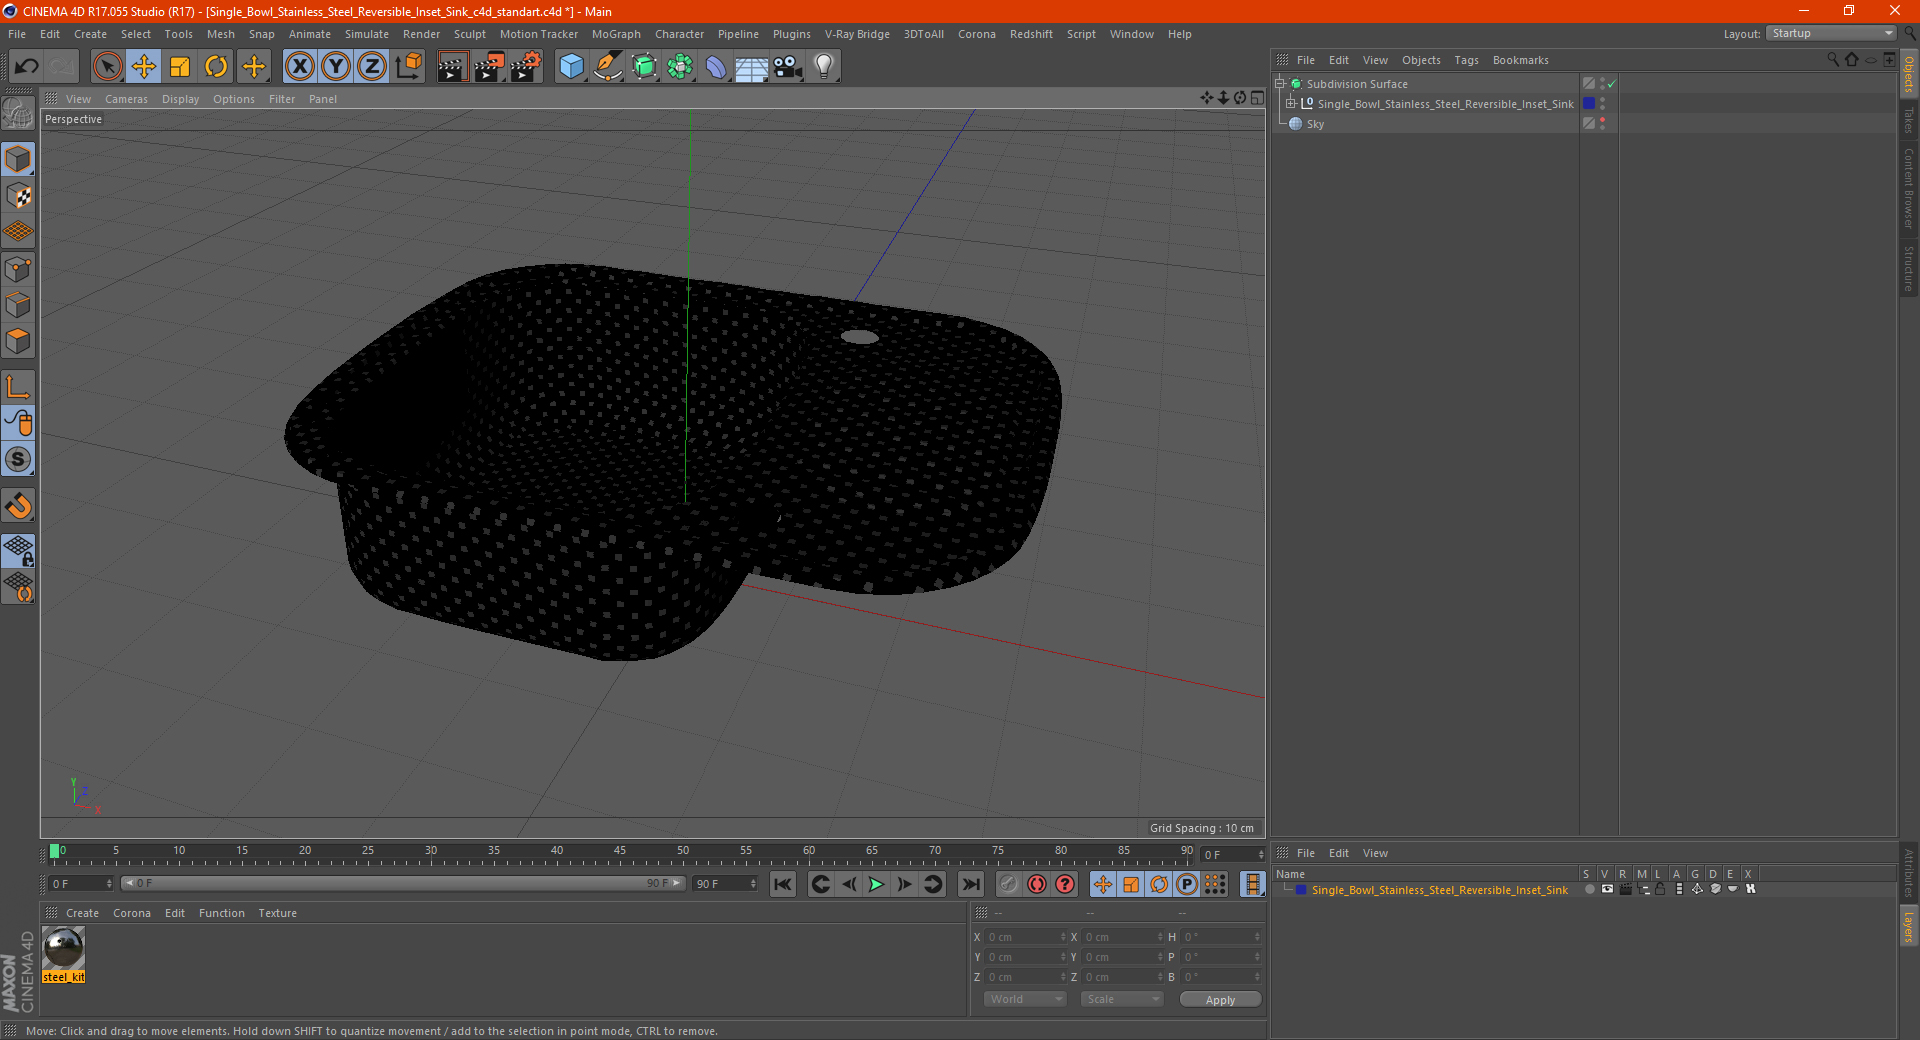The width and height of the screenshot is (1920, 1040).
Task: Click the frame range preview slider bar
Action: [x=403, y=883]
